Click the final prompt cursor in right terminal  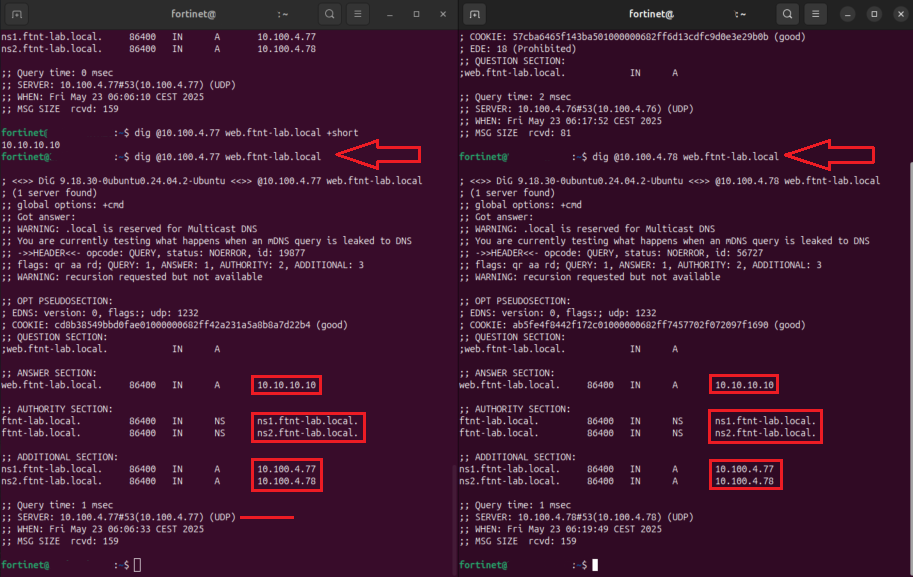click(595, 565)
